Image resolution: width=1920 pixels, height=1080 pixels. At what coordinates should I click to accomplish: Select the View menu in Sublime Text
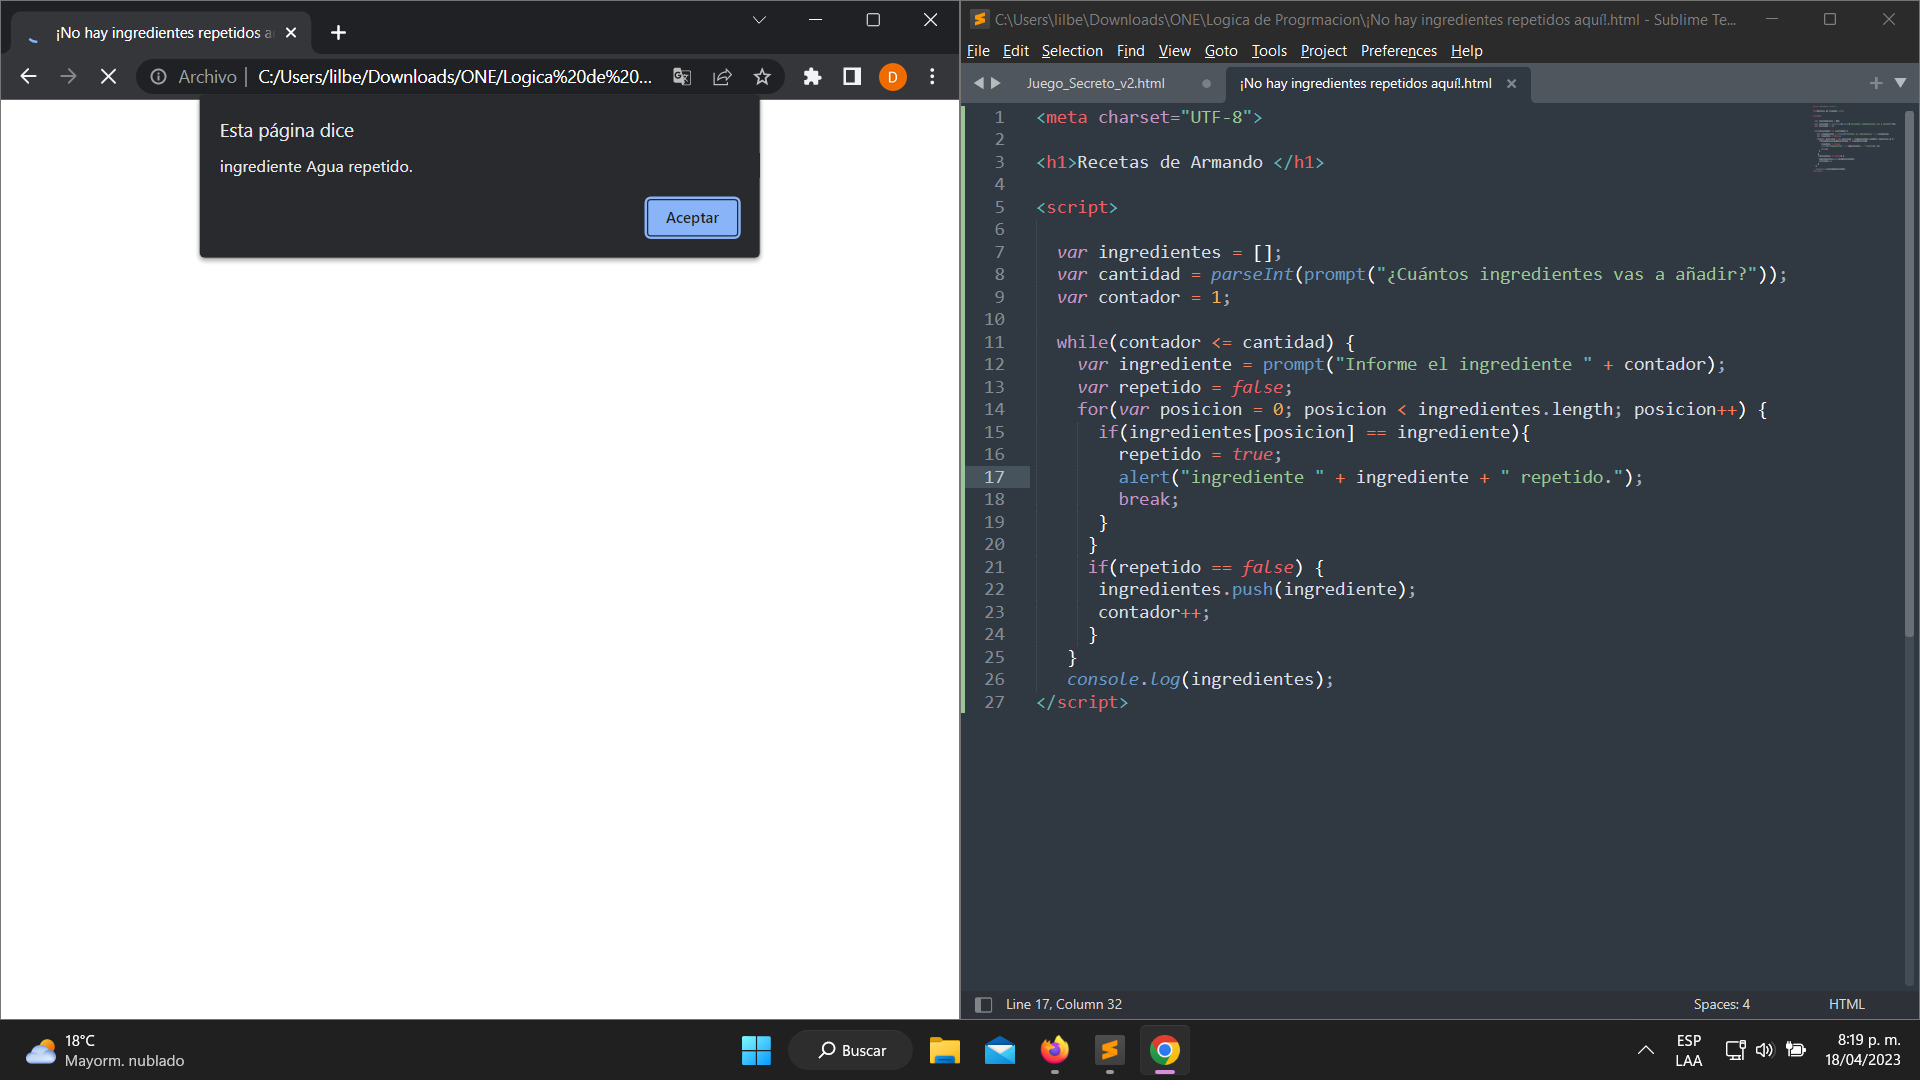point(1172,50)
